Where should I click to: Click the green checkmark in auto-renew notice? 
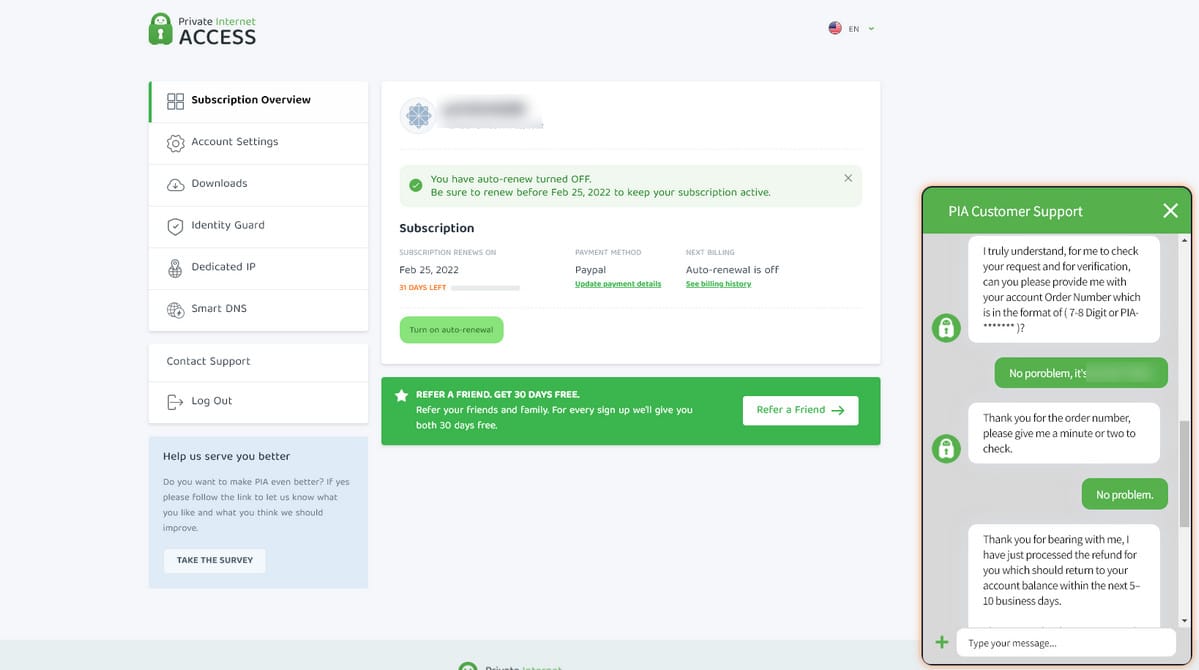click(415, 185)
